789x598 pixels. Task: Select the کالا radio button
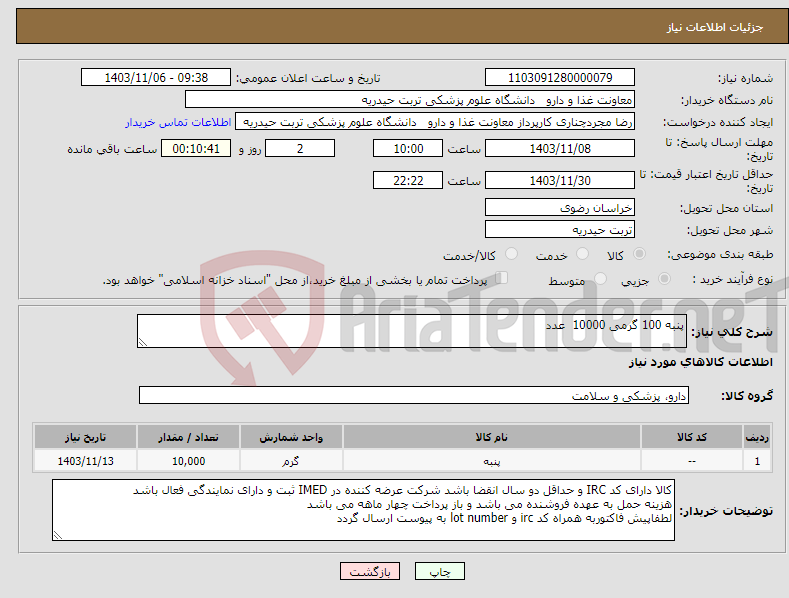coord(640,254)
